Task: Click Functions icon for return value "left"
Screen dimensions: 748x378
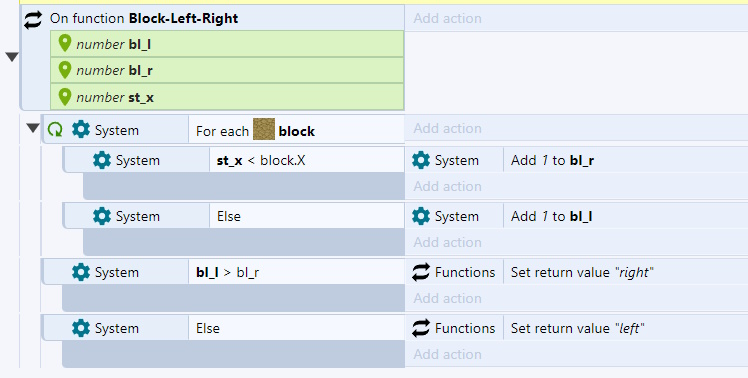Action: [x=421, y=328]
